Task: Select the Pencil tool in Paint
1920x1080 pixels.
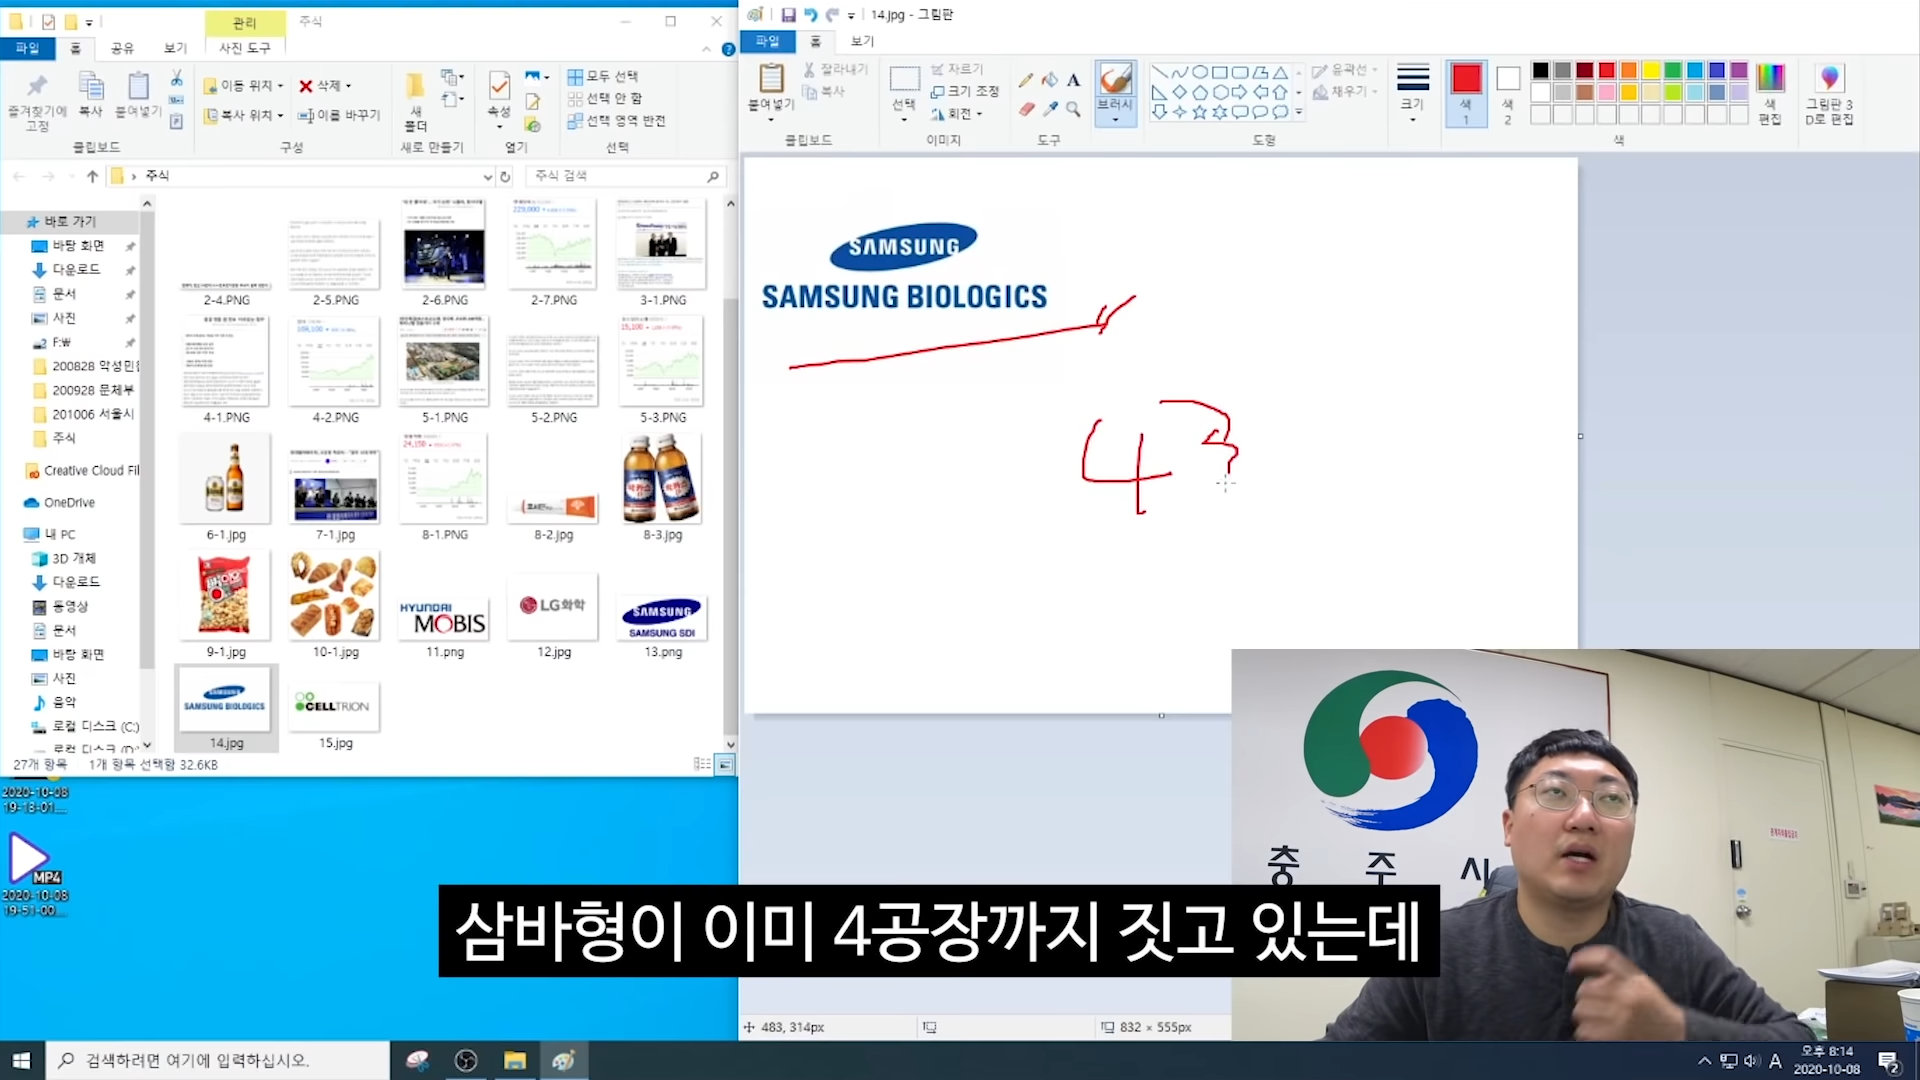Action: click(x=1026, y=80)
